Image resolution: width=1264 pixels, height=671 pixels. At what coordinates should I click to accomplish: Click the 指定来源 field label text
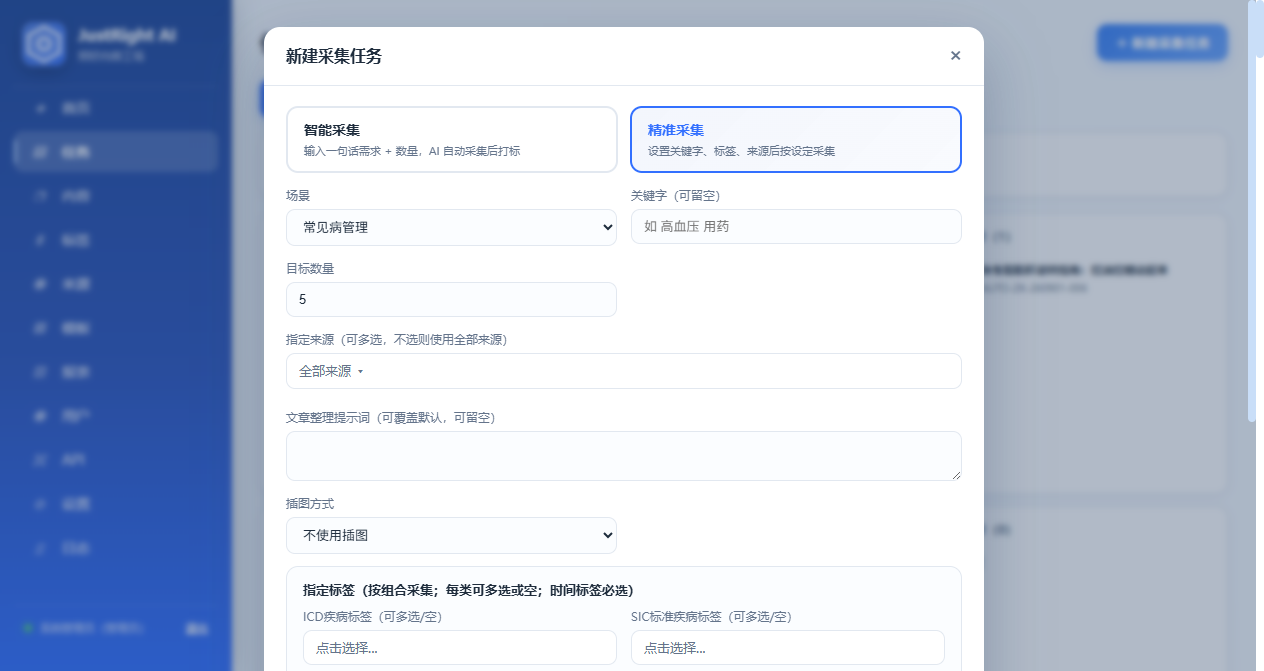[x=396, y=340]
